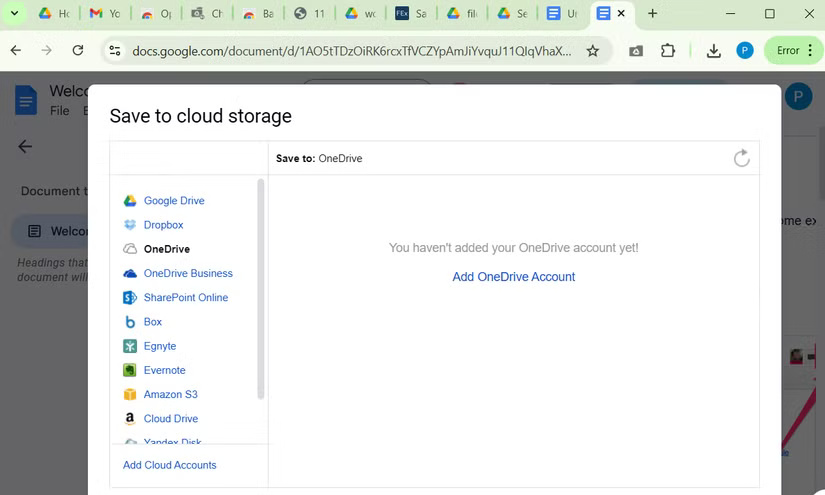
Task: Click the Dropbox icon
Action: tap(130, 225)
